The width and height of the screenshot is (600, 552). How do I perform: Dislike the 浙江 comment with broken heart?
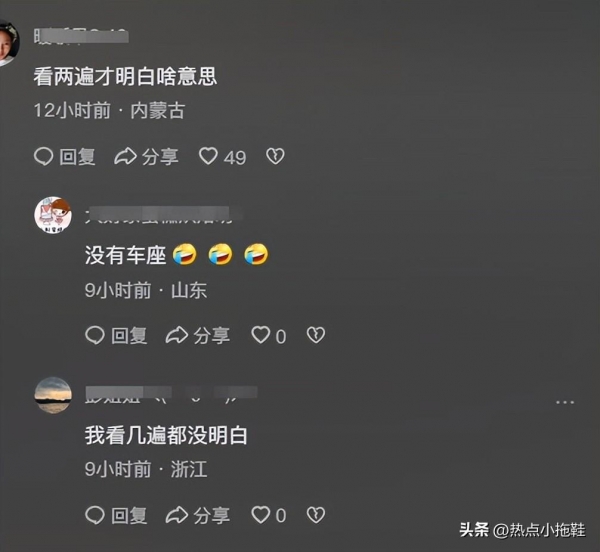pos(316,515)
